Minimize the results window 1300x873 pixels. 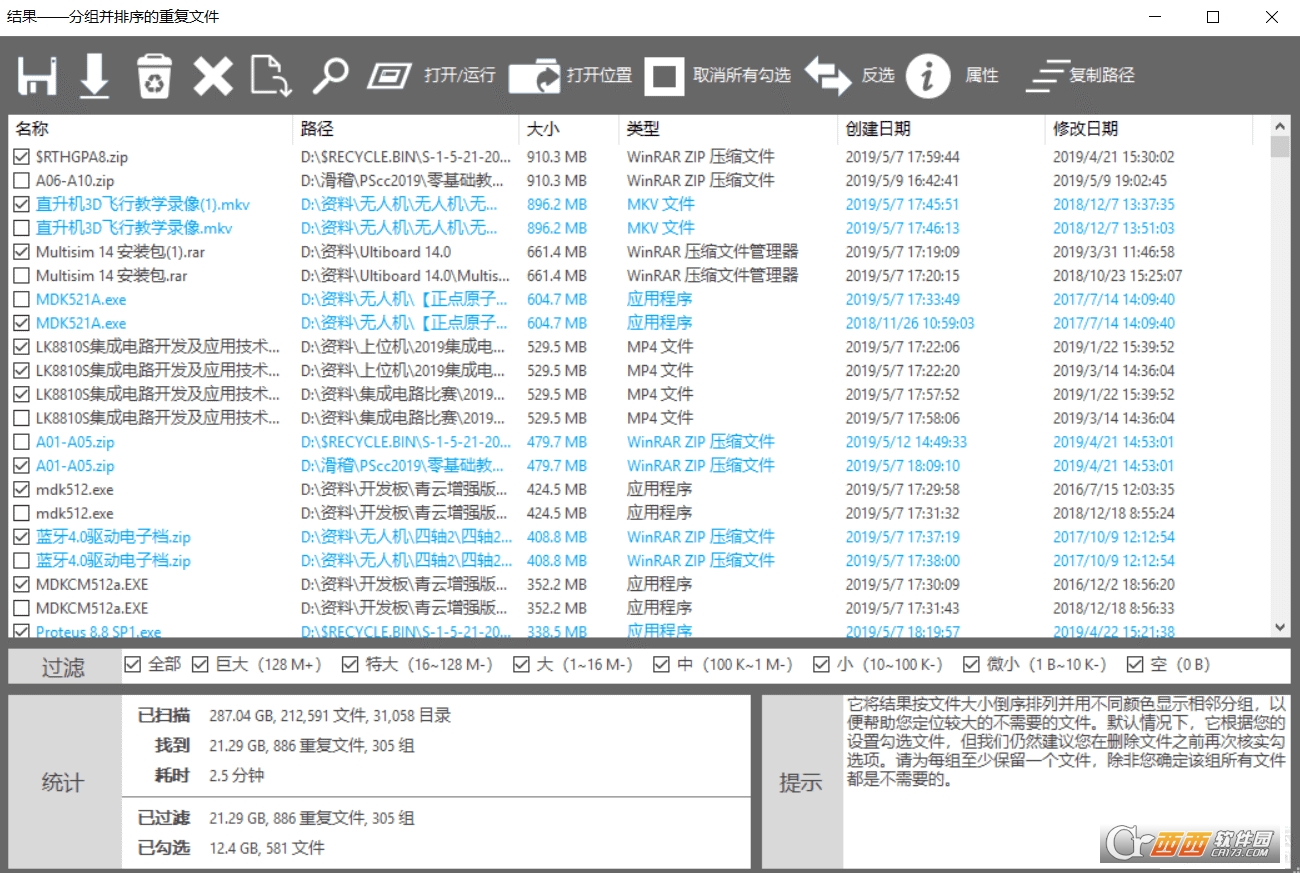[1154, 17]
